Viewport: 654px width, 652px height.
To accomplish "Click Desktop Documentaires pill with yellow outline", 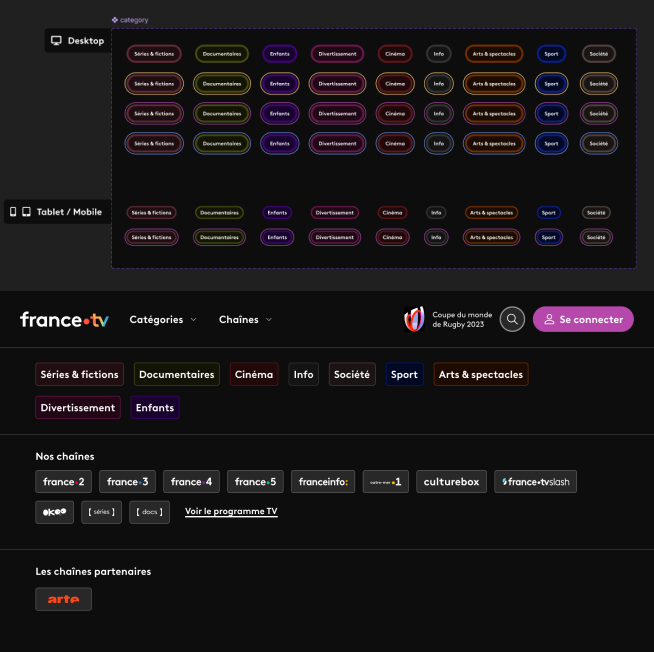I will [x=222, y=84].
